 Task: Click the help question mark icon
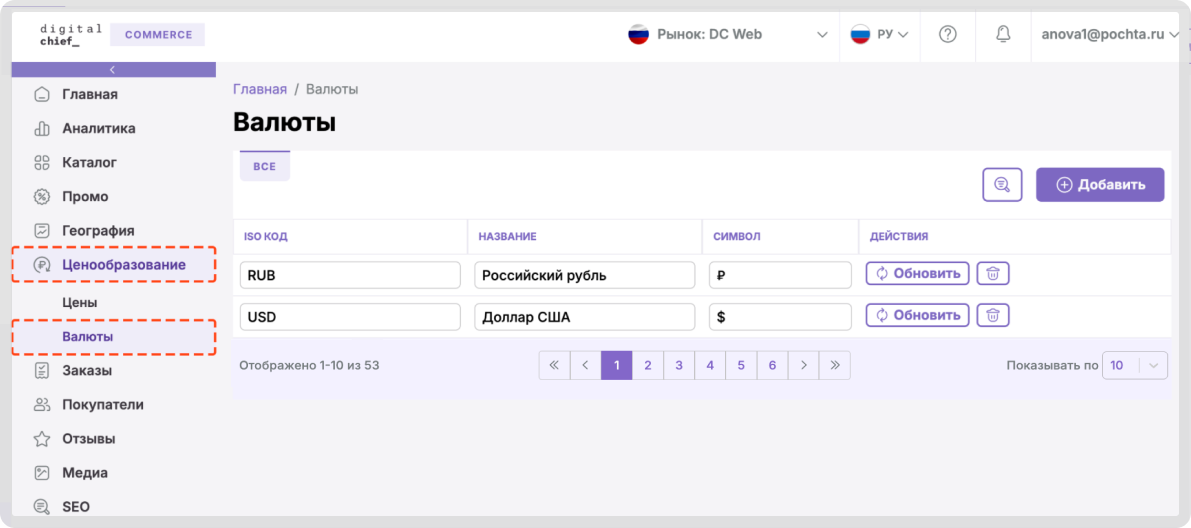(947, 34)
